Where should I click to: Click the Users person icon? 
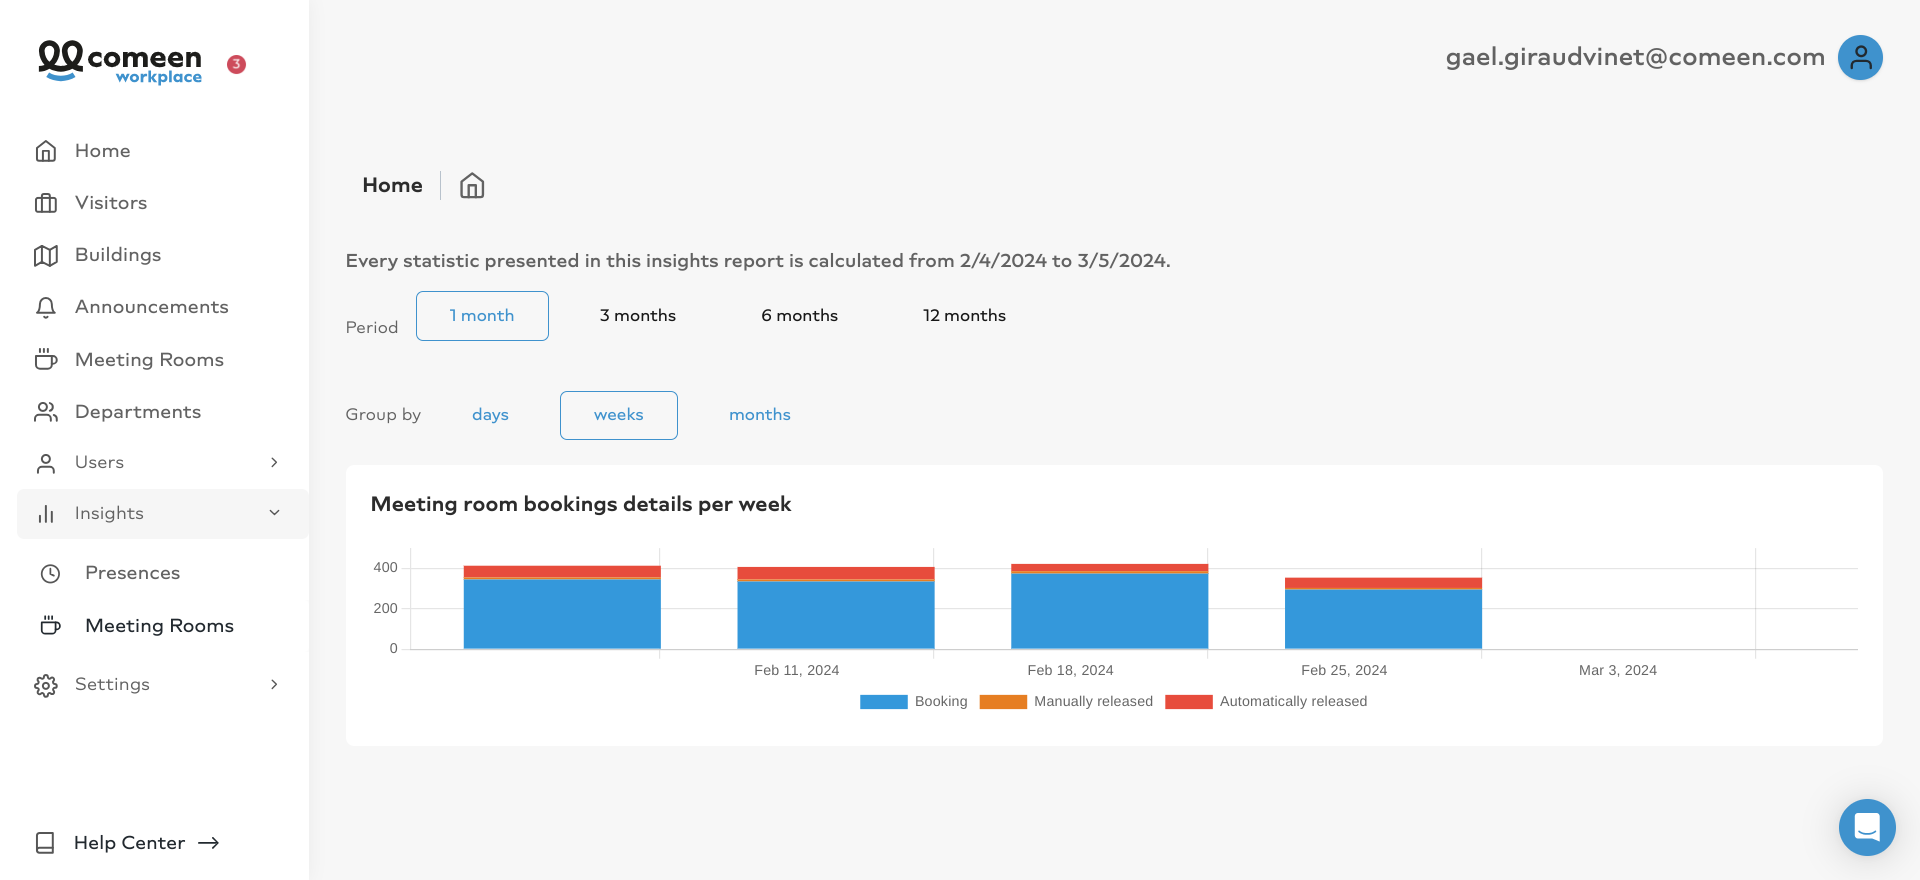click(46, 463)
